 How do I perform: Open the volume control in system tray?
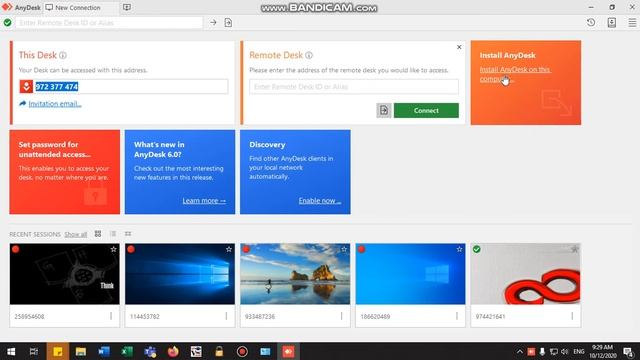[564, 351]
